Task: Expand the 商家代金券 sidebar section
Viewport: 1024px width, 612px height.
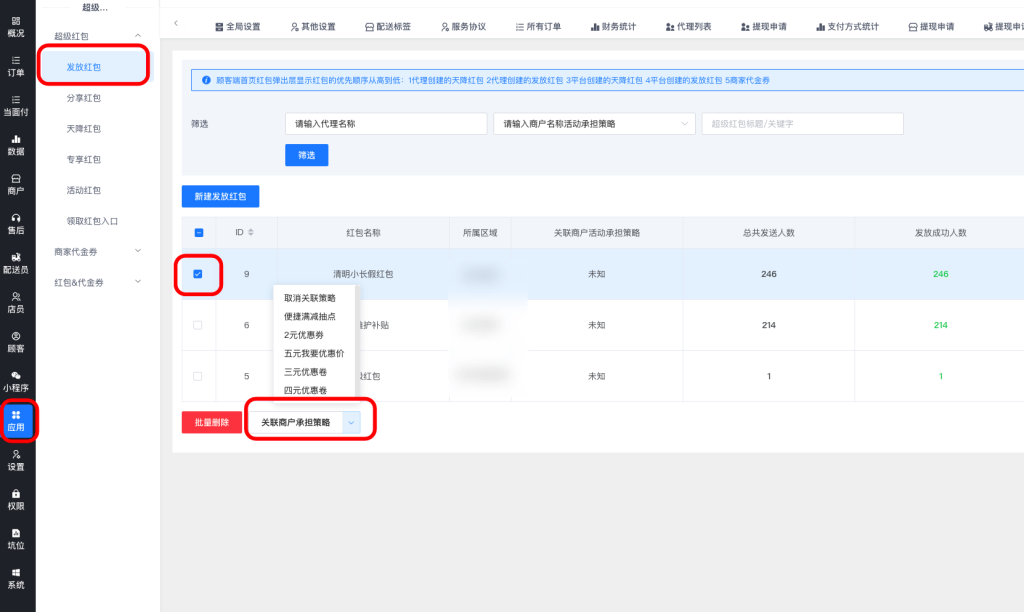Action: click(97, 252)
